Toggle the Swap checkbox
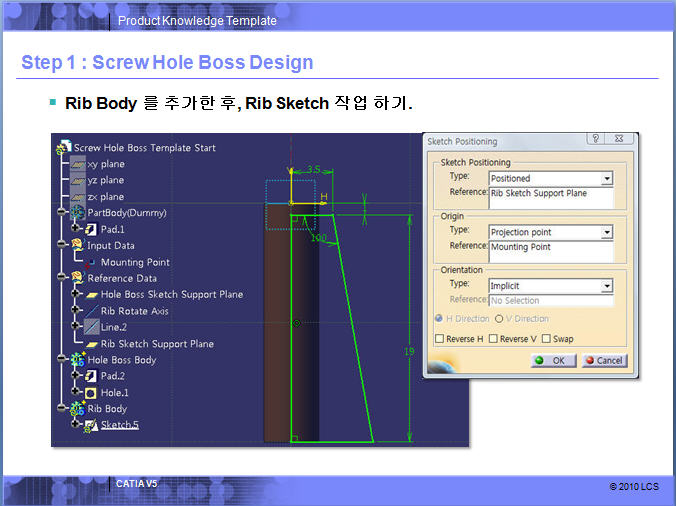Image resolution: width=676 pixels, height=506 pixels. pos(545,339)
